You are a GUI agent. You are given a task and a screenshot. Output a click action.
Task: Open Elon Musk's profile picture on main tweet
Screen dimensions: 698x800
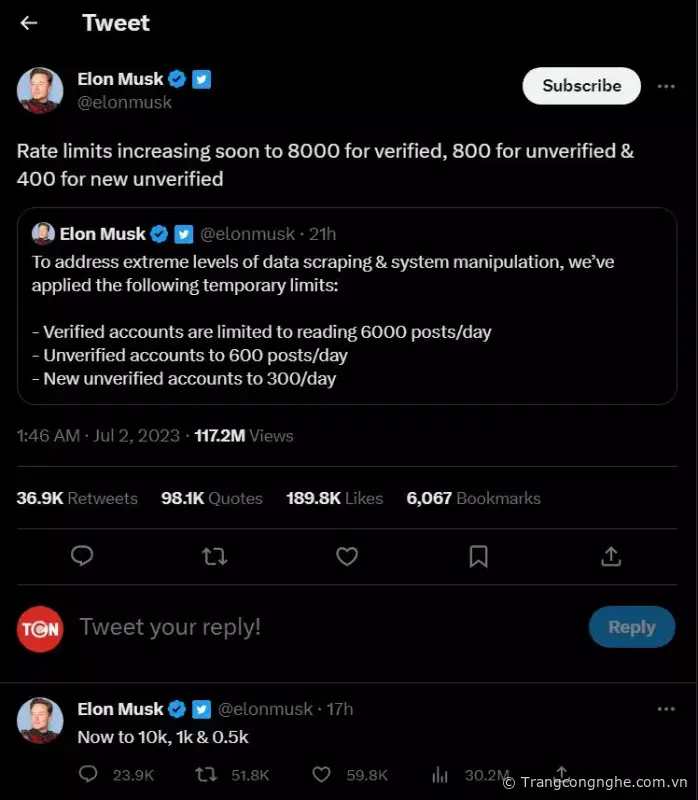40,90
